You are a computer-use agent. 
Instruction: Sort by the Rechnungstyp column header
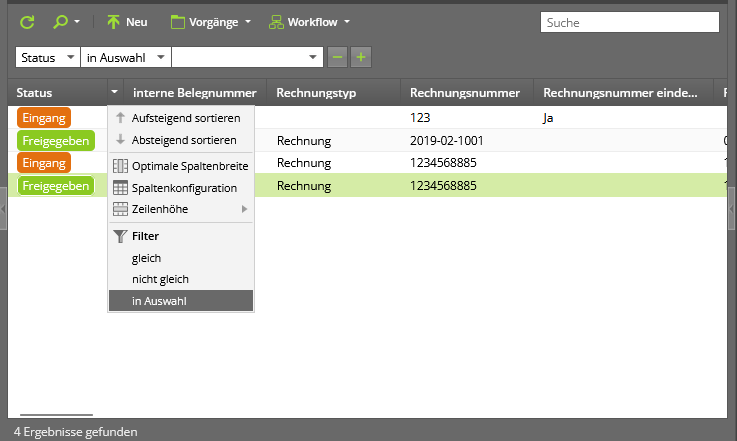coord(333,93)
